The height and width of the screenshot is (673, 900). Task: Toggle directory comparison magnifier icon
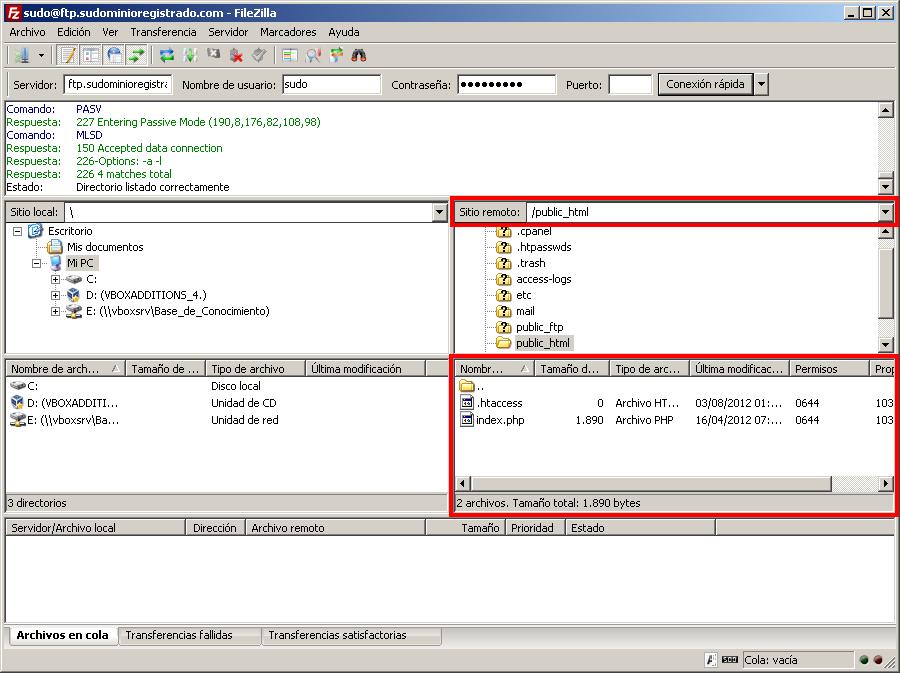[x=313, y=56]
